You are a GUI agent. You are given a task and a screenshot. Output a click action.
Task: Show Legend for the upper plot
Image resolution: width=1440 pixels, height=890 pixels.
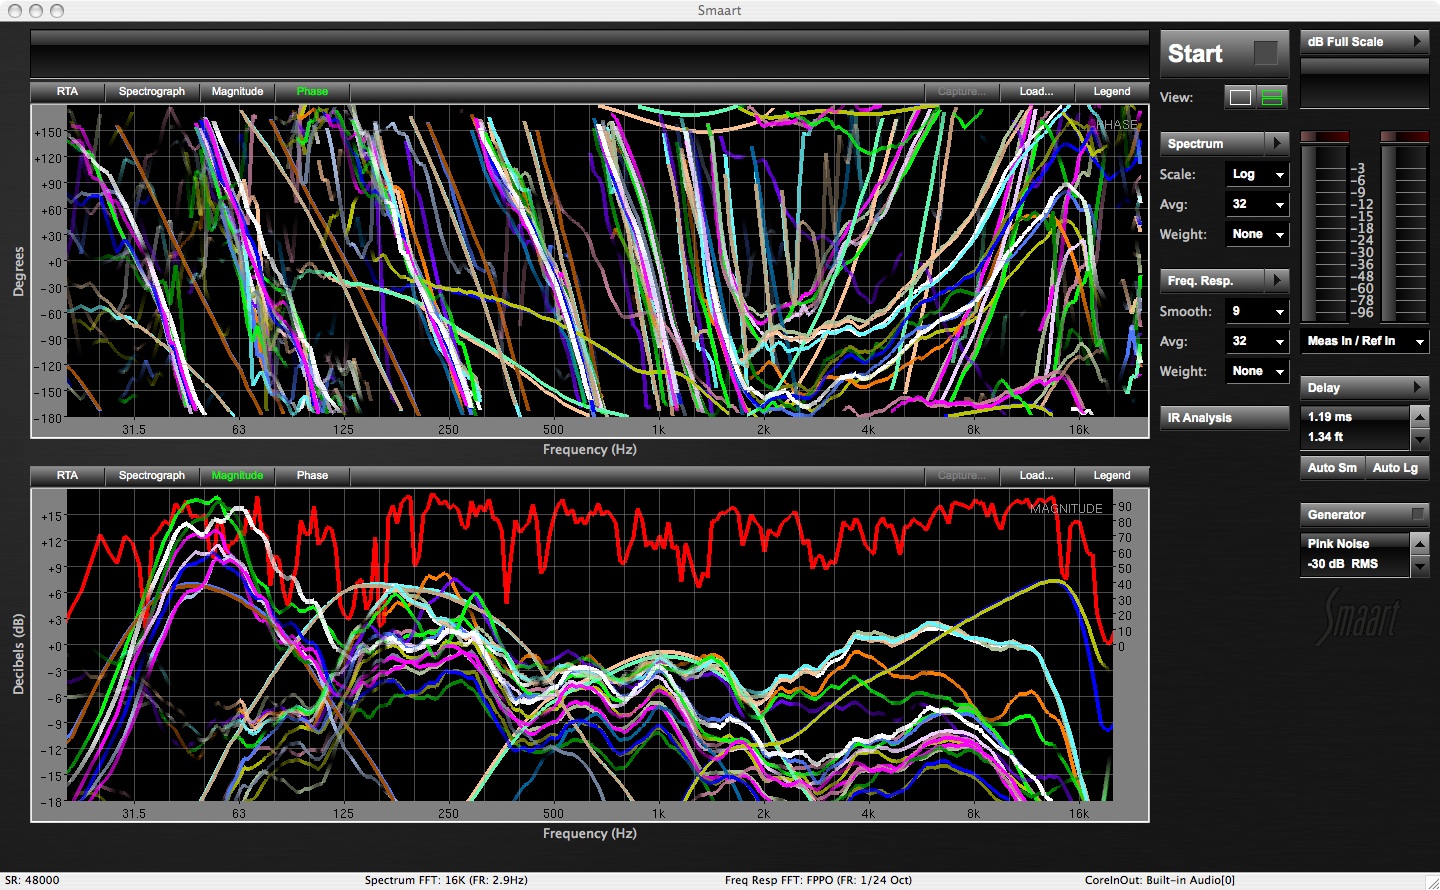tap(1112, 91)
